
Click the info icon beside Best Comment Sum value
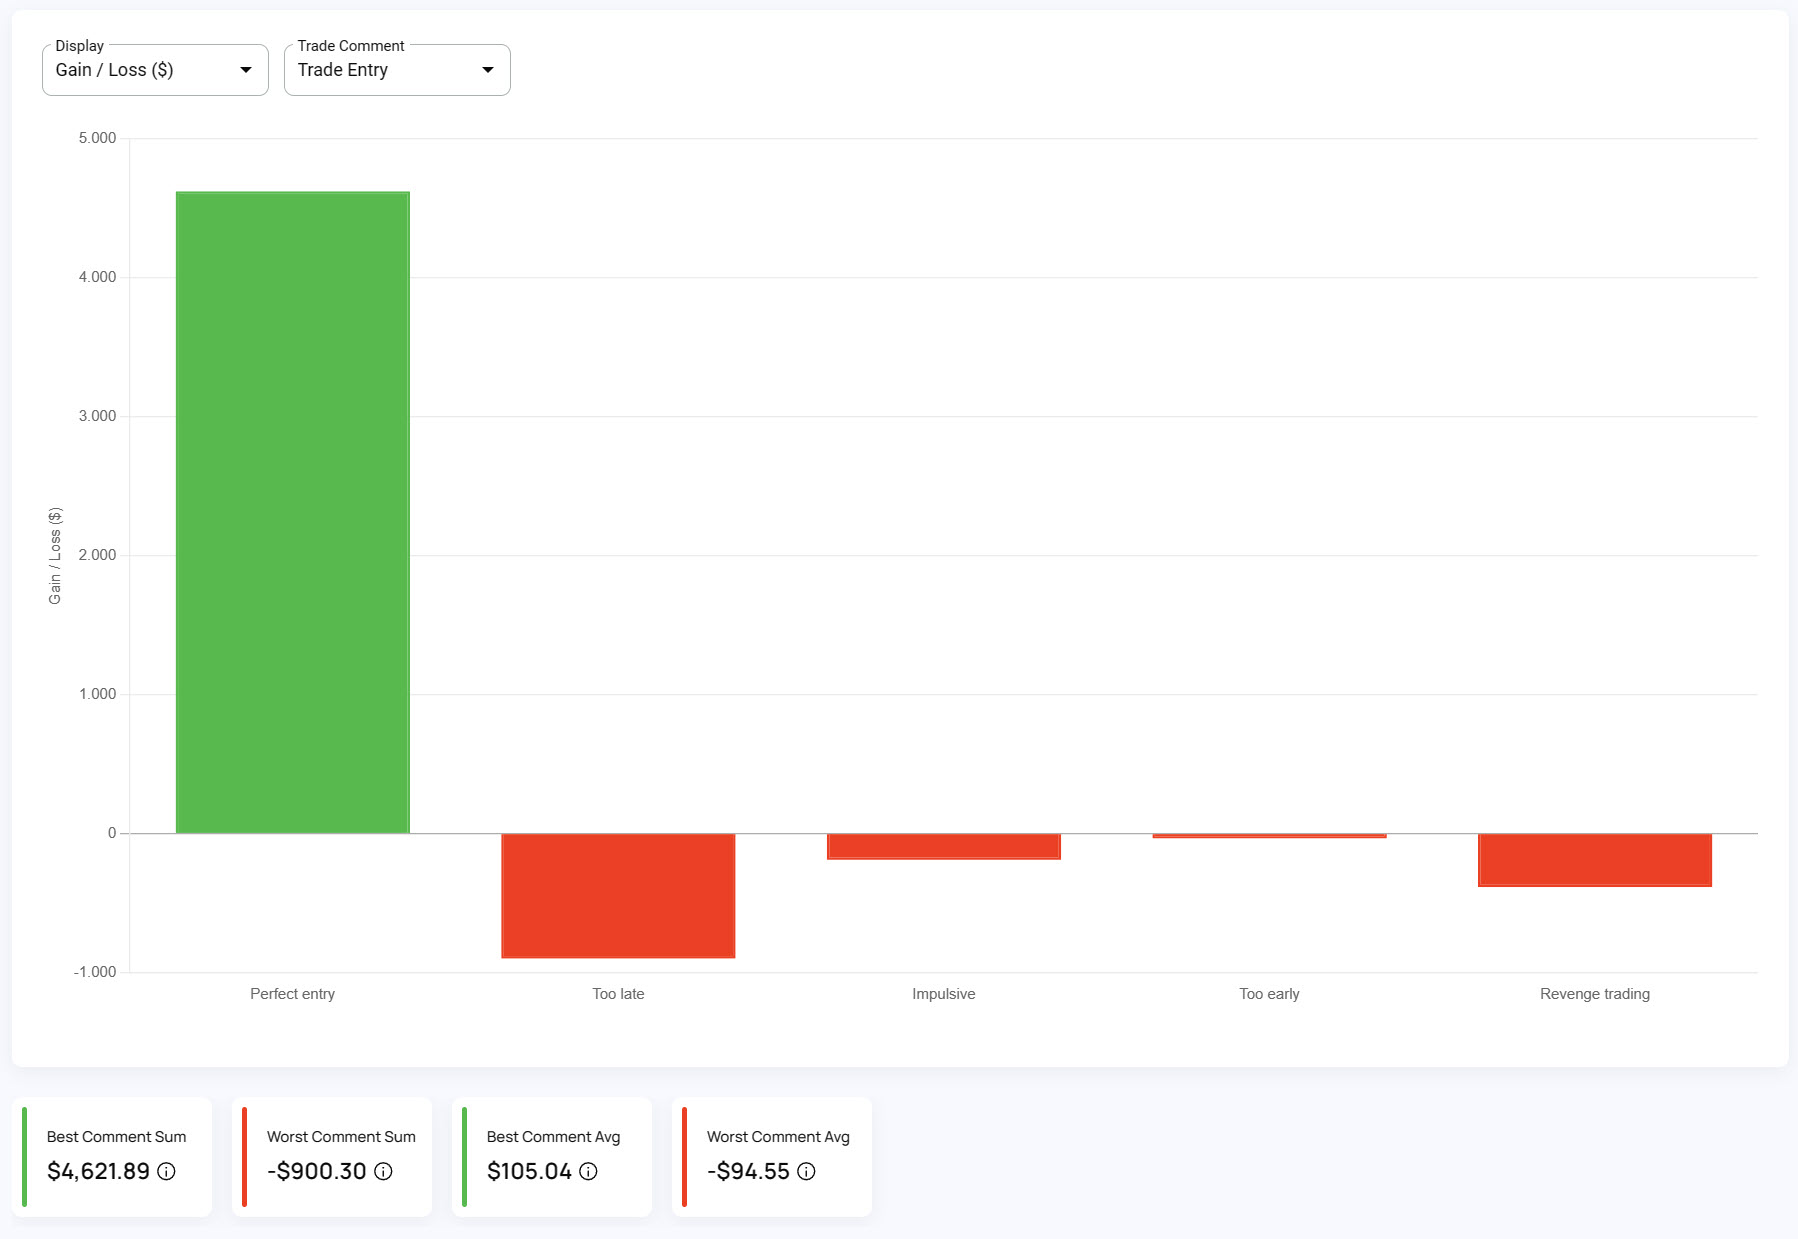(x=166, y=1171)
